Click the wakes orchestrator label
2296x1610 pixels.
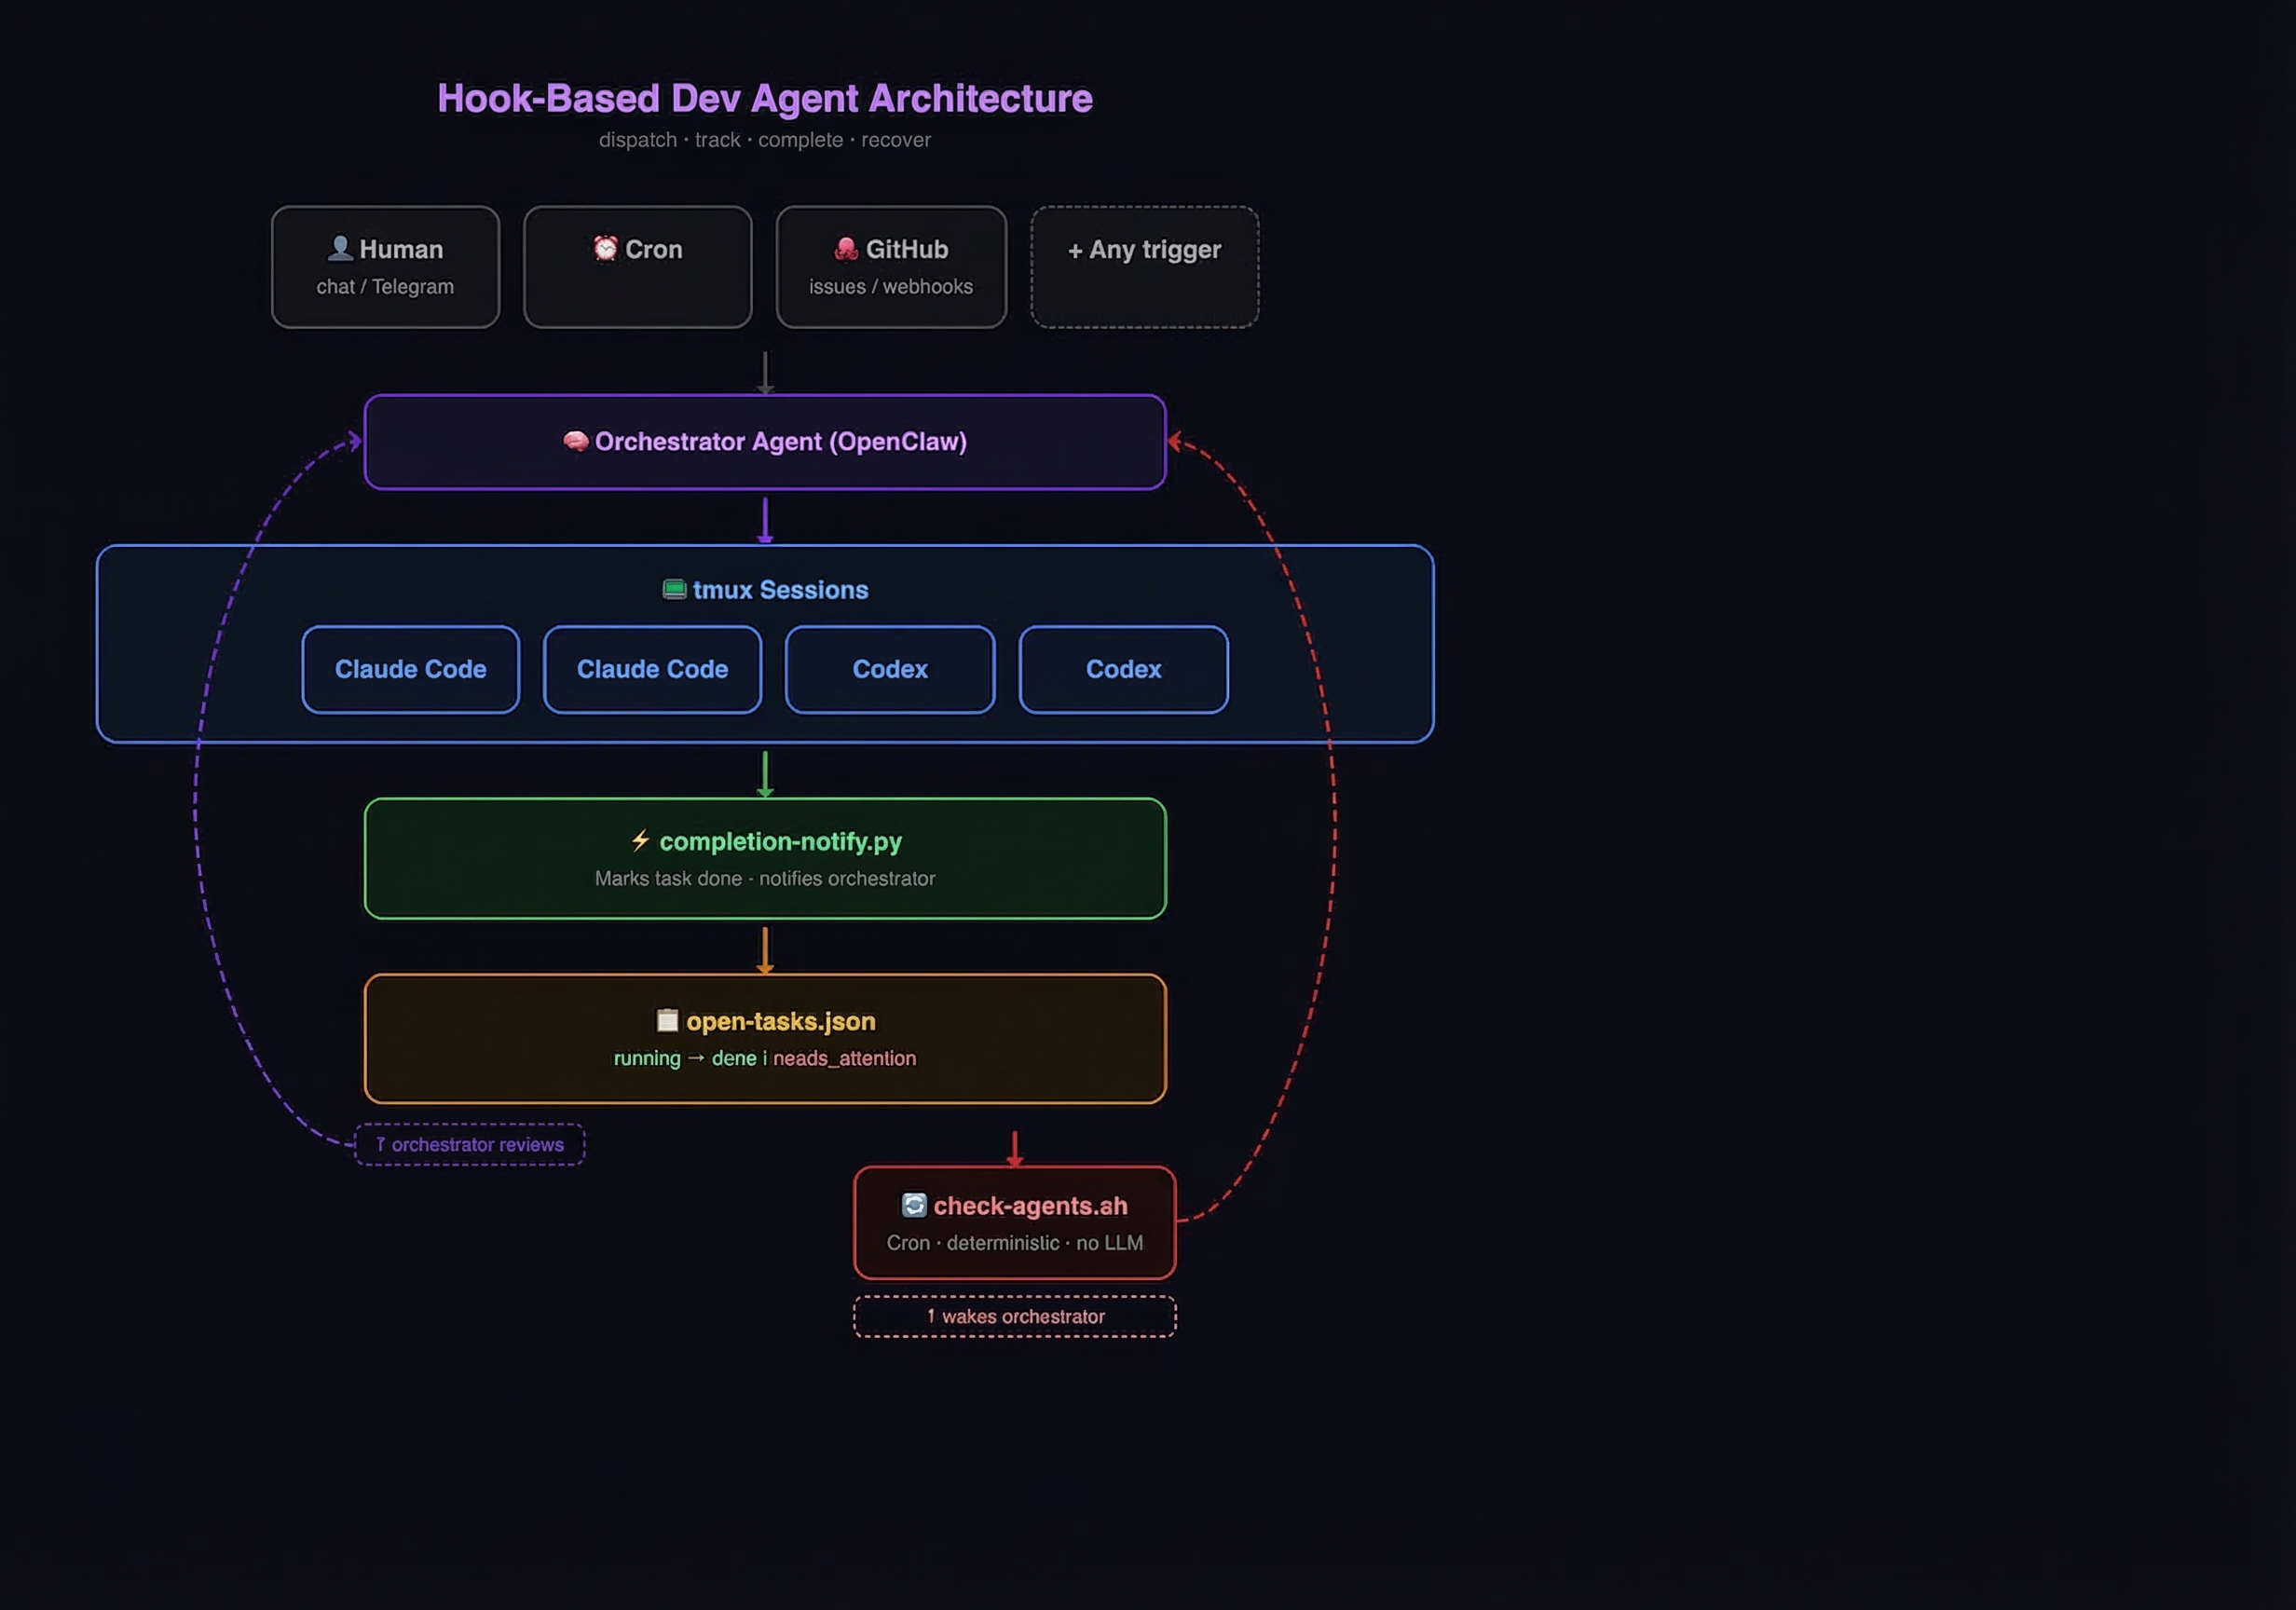[1014, 1317]
